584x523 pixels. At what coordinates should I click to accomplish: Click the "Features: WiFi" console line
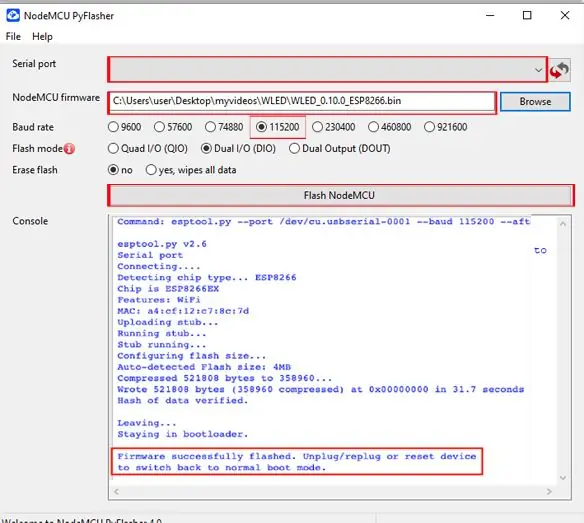(x=159, y=300)
